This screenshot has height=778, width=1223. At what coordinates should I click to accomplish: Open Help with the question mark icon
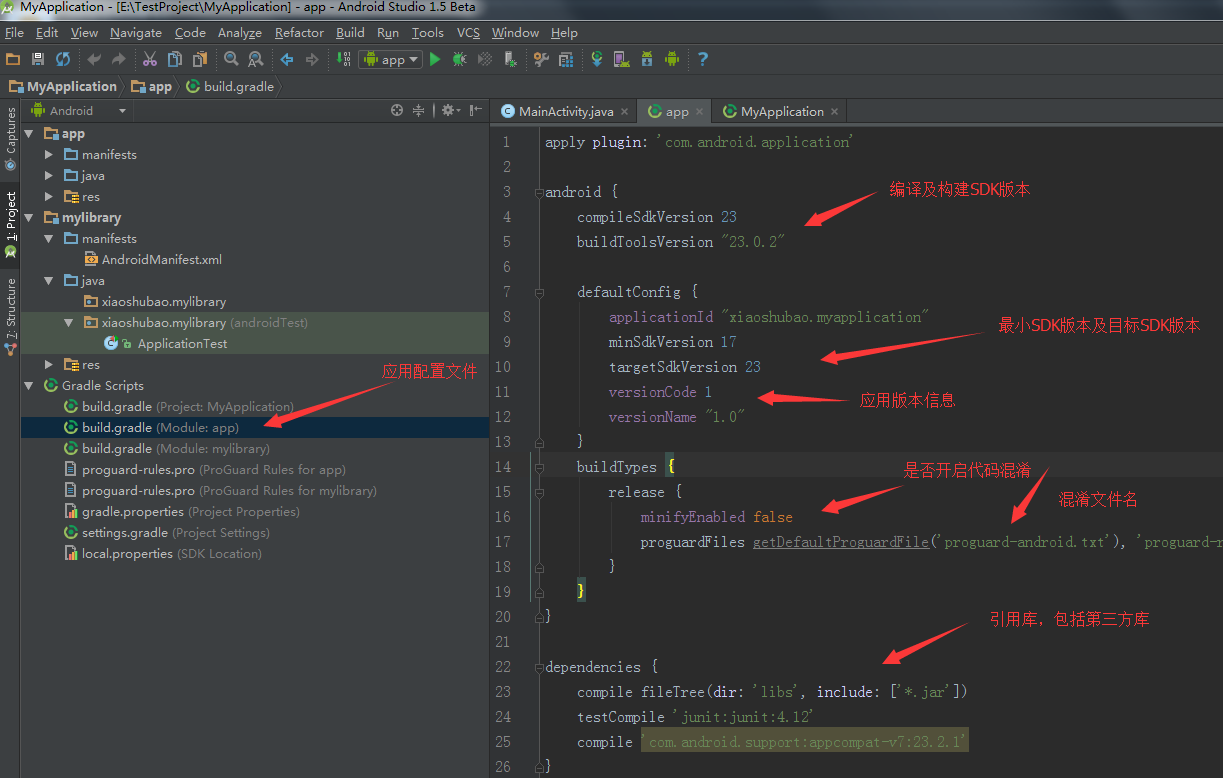tap(703, 60)
